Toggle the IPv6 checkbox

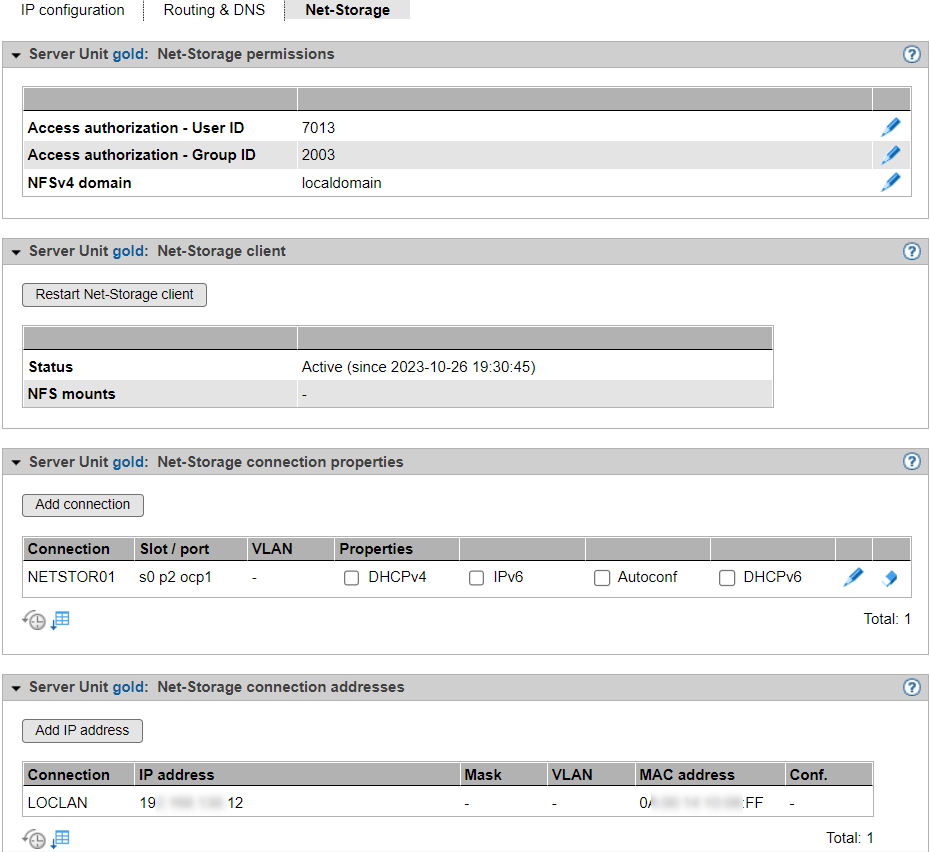pos(477,578)
